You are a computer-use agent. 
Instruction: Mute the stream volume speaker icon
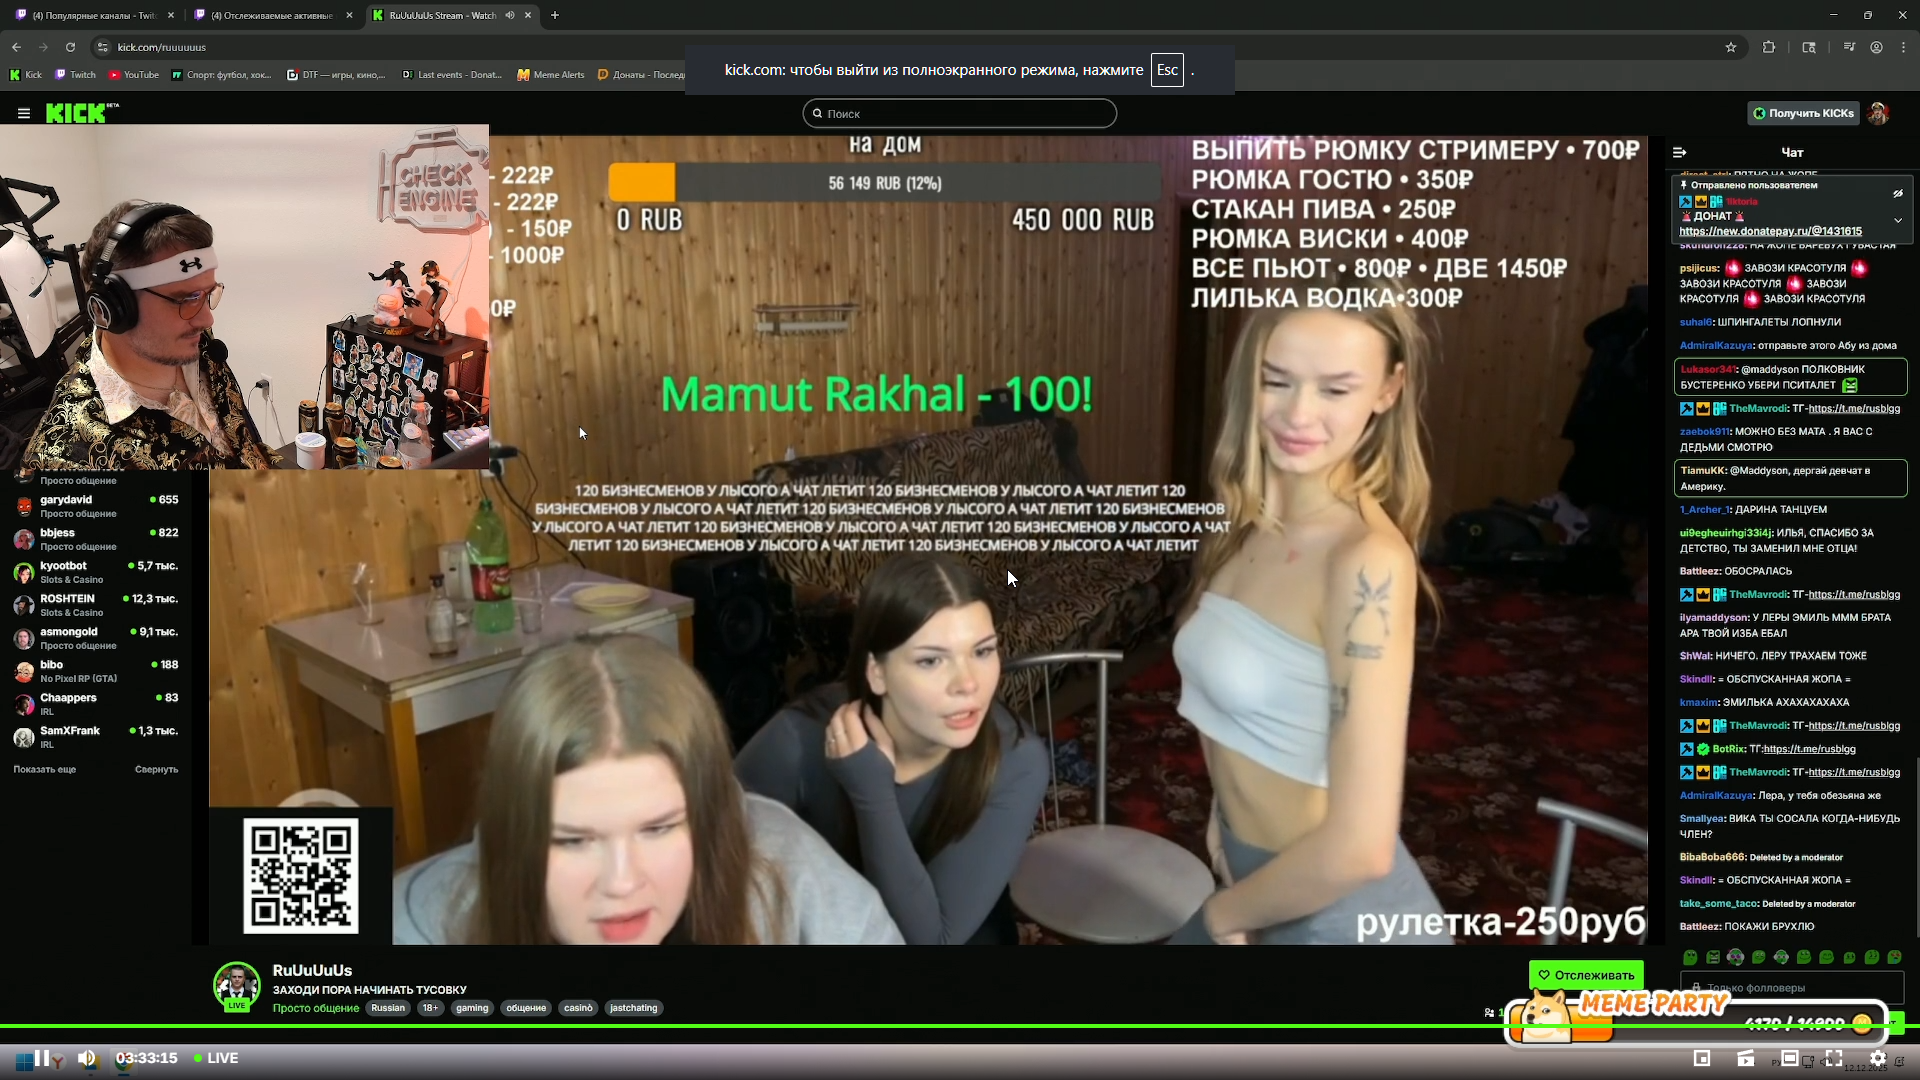pyautogui.click(x=87, y=1058)
